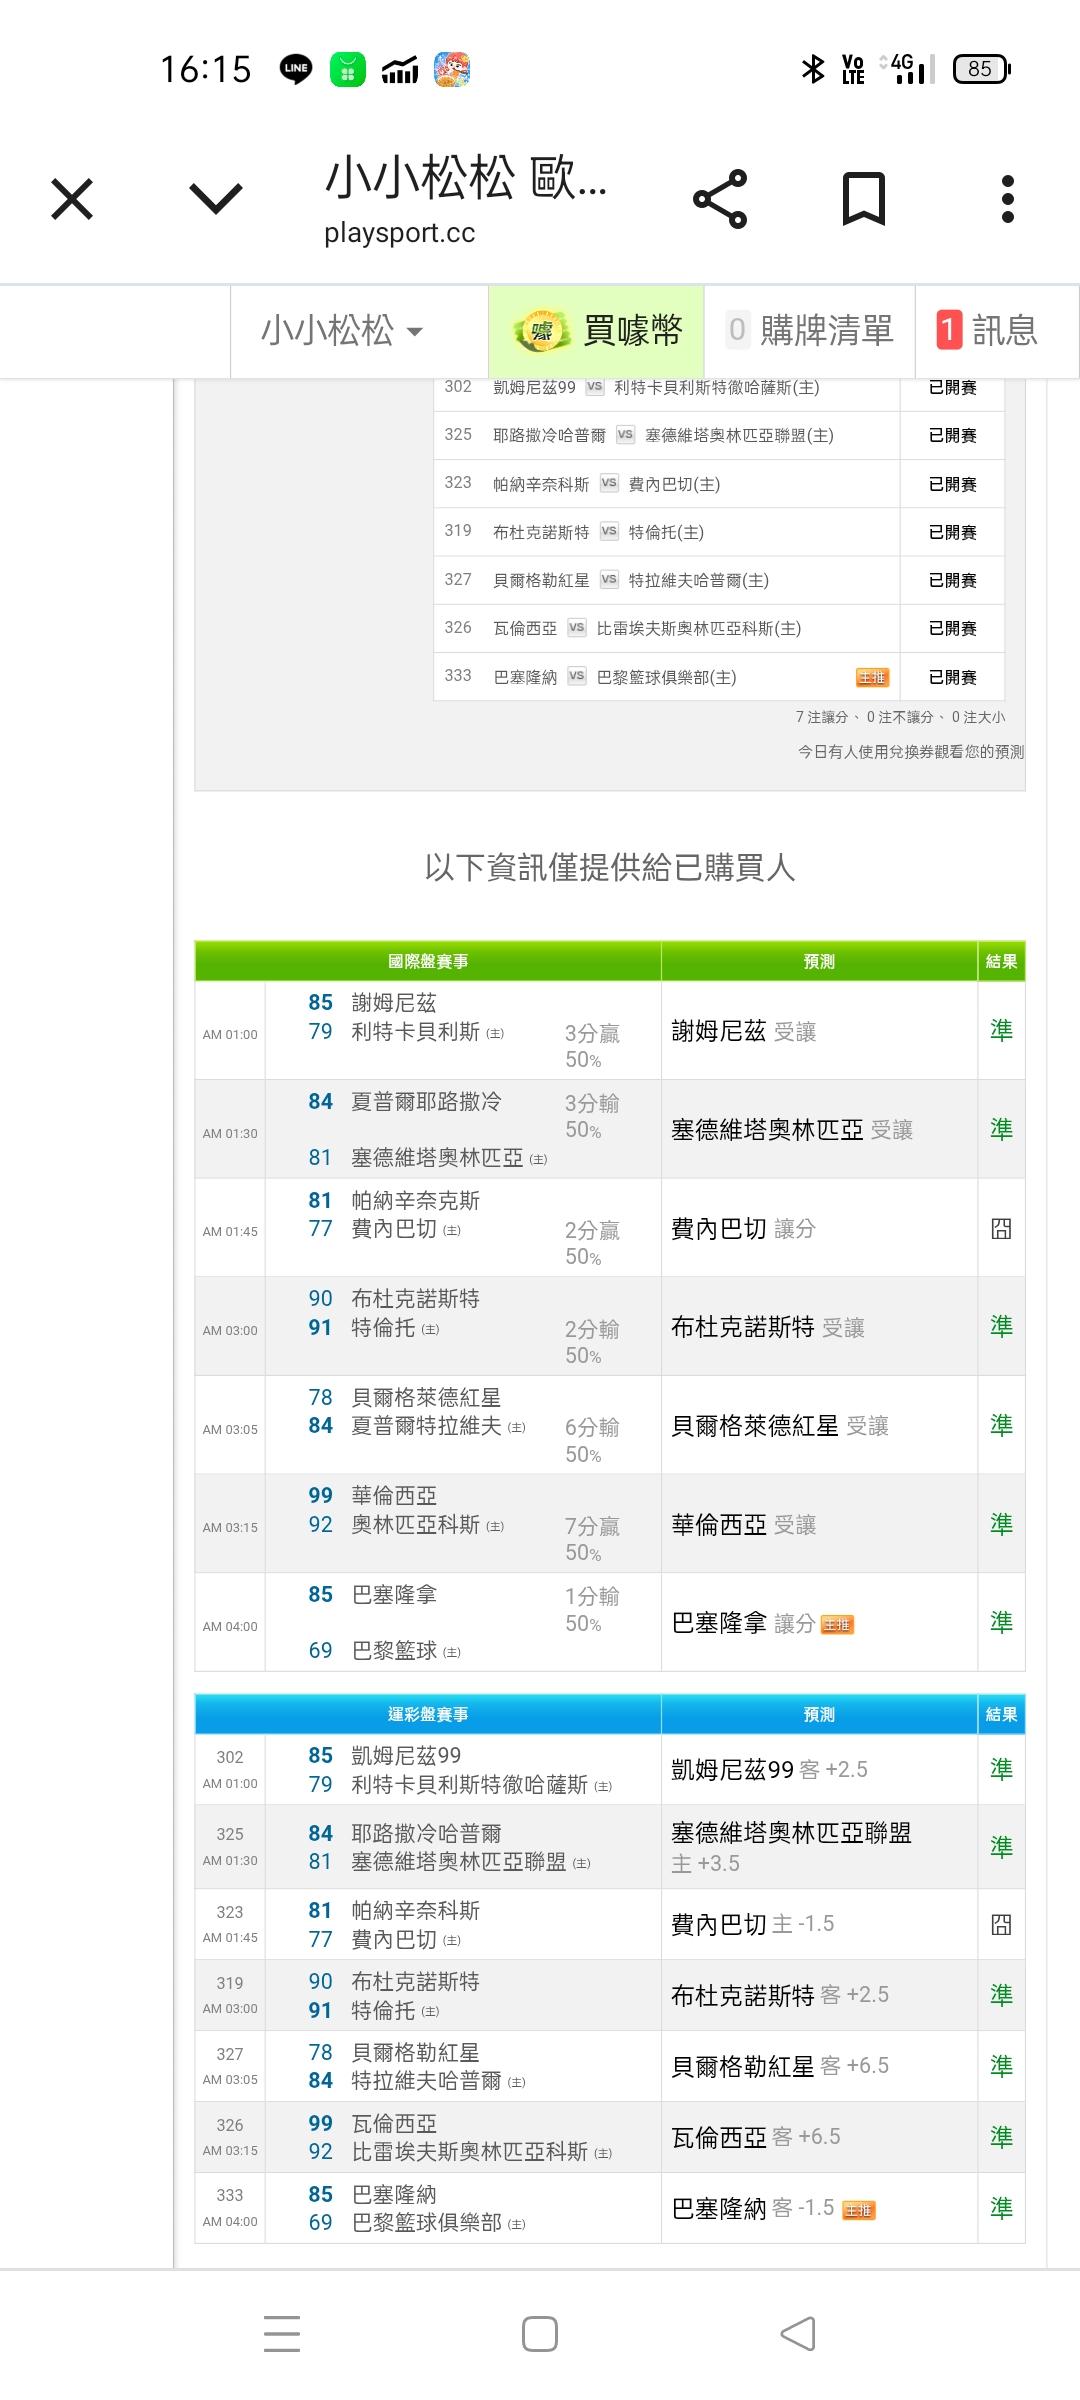Screen dimensions: 1080x2400
Task: Tap the game app notification icon in status bar
Action: tap(452, 69)
